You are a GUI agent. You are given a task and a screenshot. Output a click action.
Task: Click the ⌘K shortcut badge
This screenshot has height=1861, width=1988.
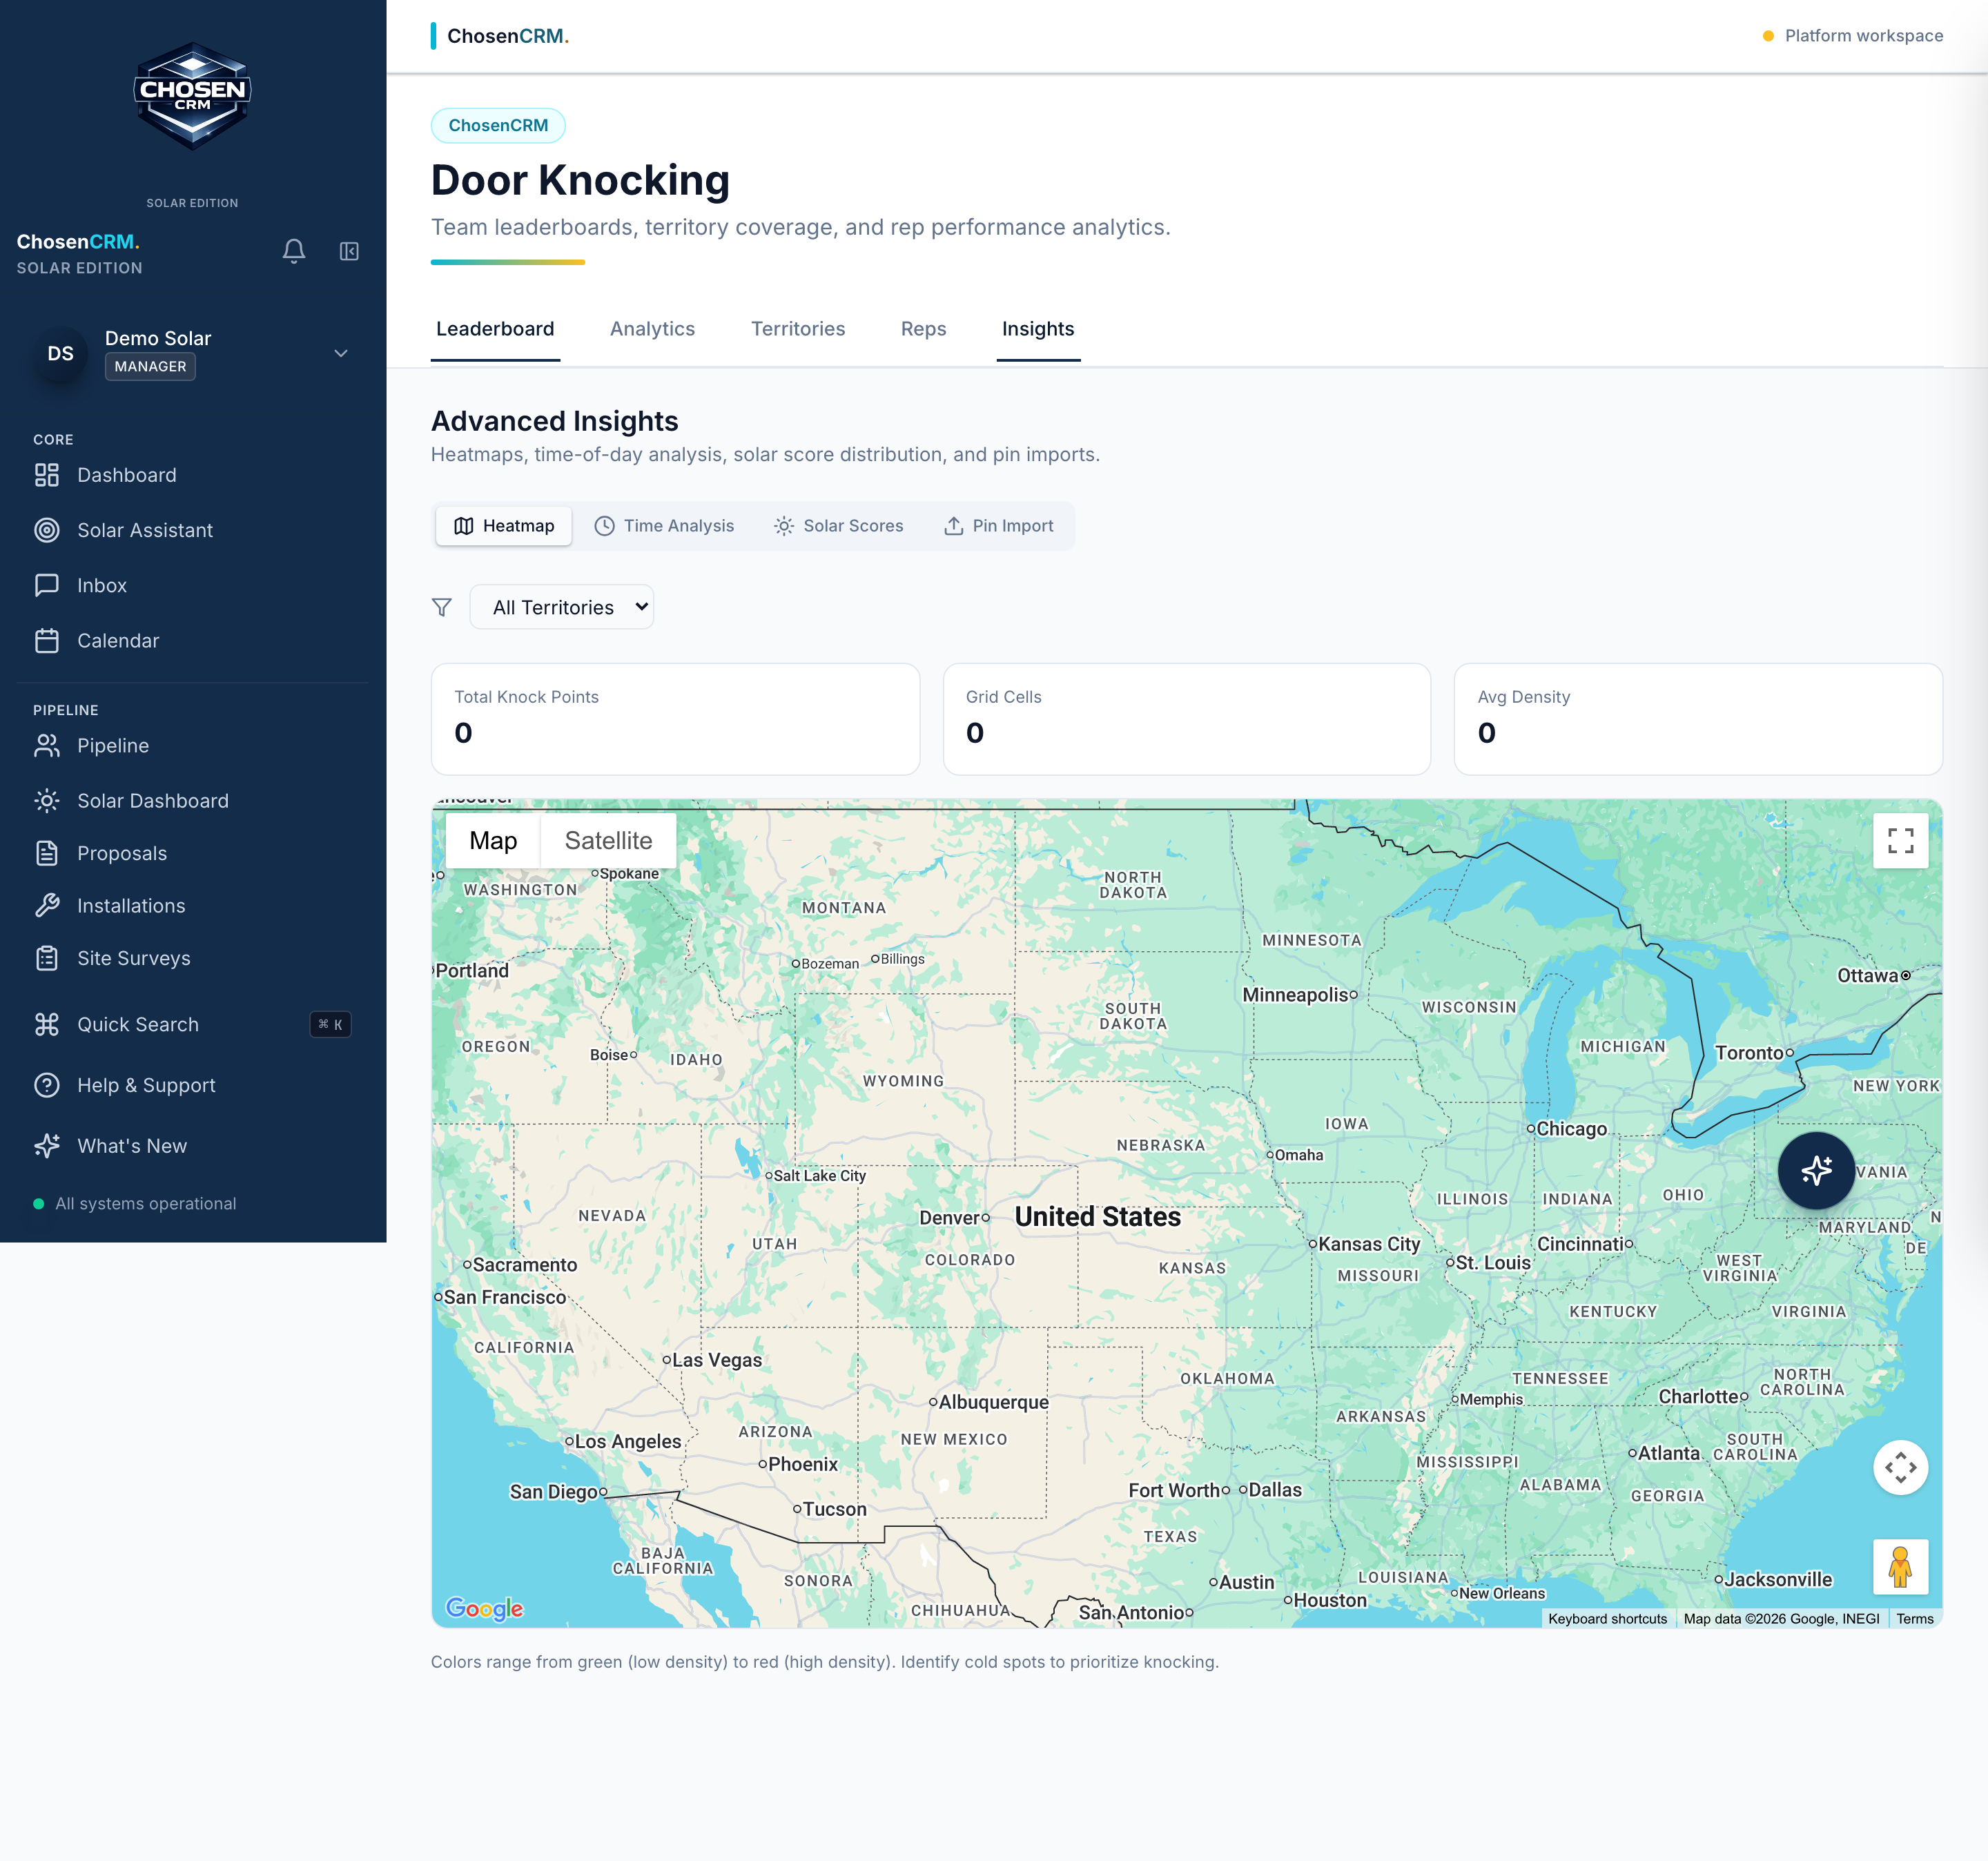pos(330,1024)
